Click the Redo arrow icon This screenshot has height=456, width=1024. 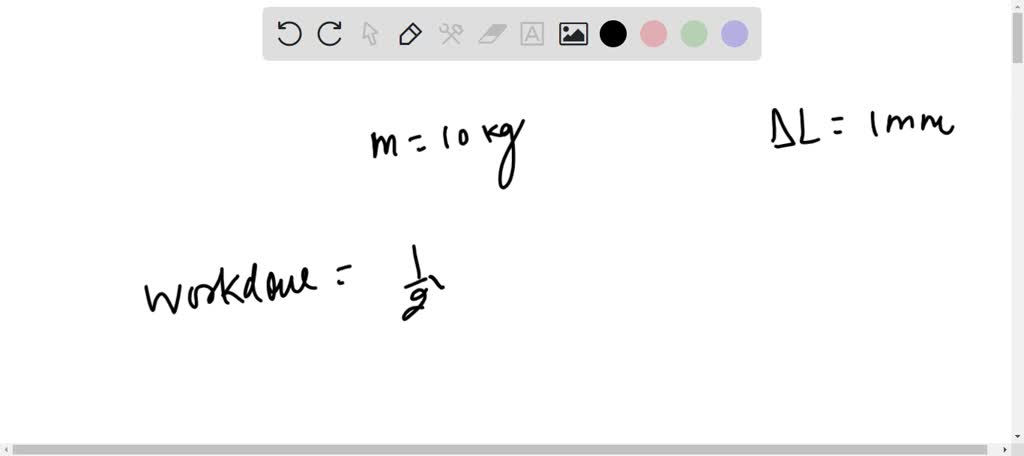coord(330,34)
